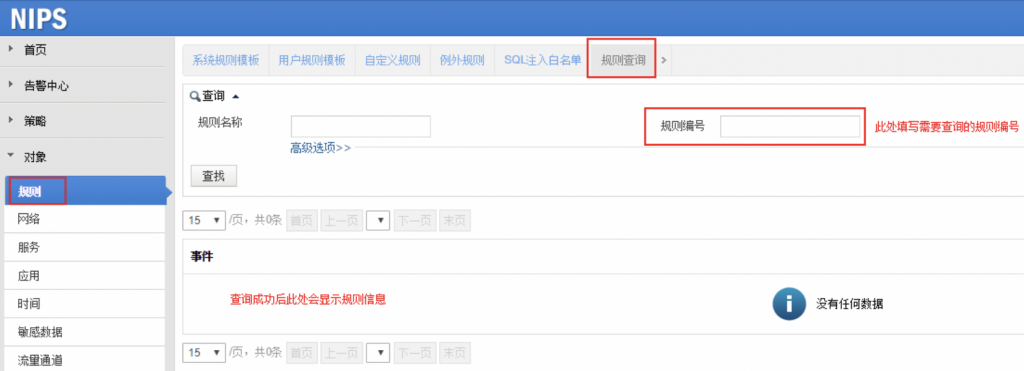This screenshot has width=1024, height=371.
Task: Collapse the 对象 sidebar section
Action: [x=82, y=157]
